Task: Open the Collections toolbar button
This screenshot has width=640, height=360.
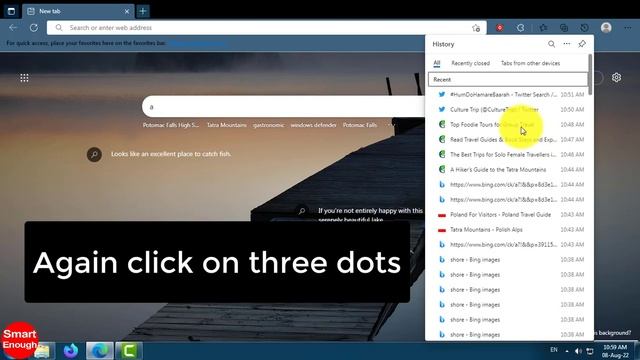Action: [564, 28]
